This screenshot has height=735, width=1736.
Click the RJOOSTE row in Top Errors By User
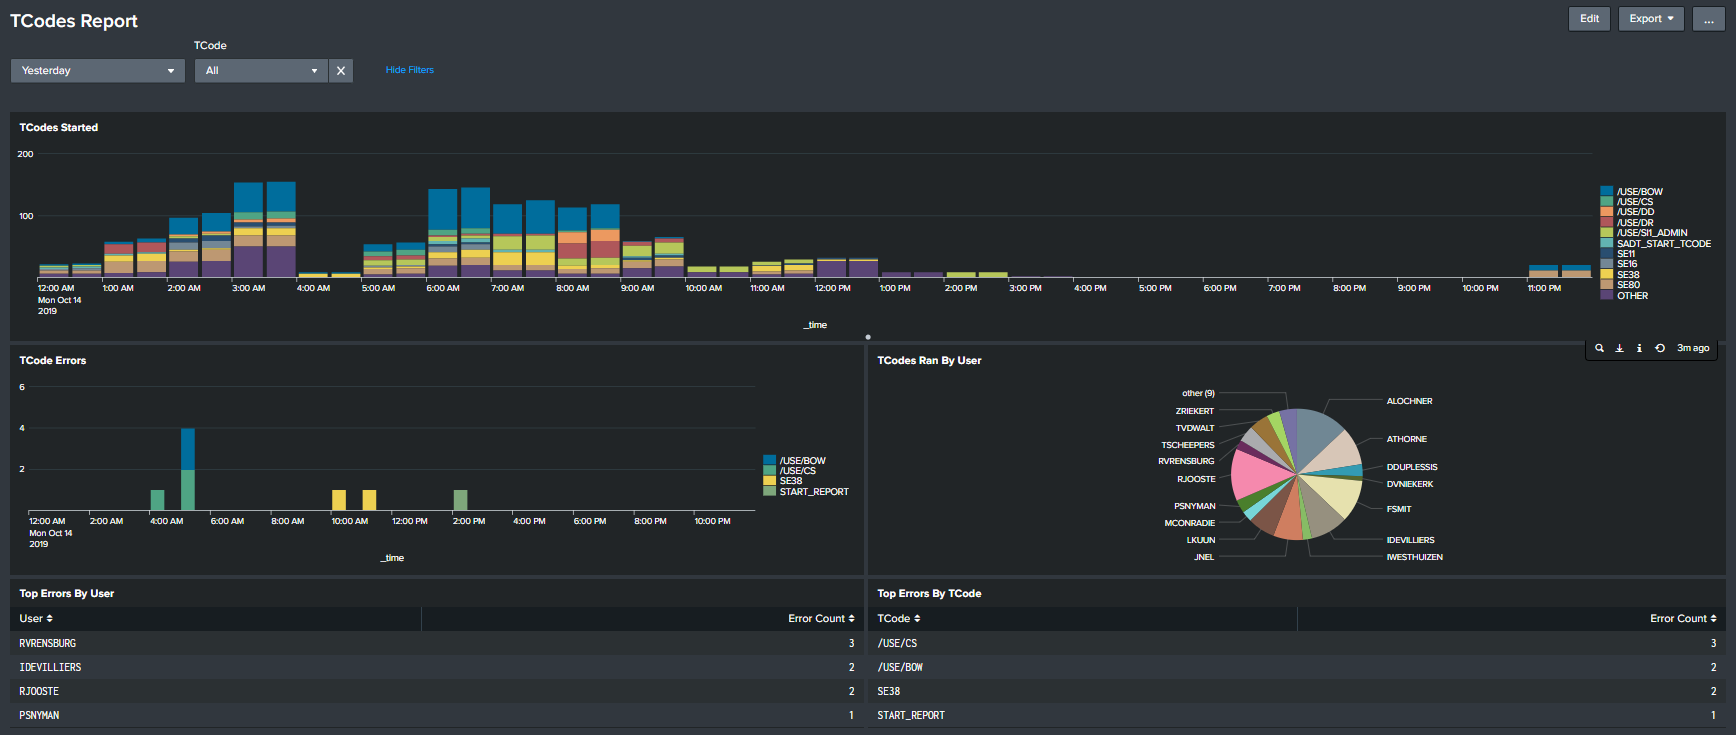(x=437, y=691)
